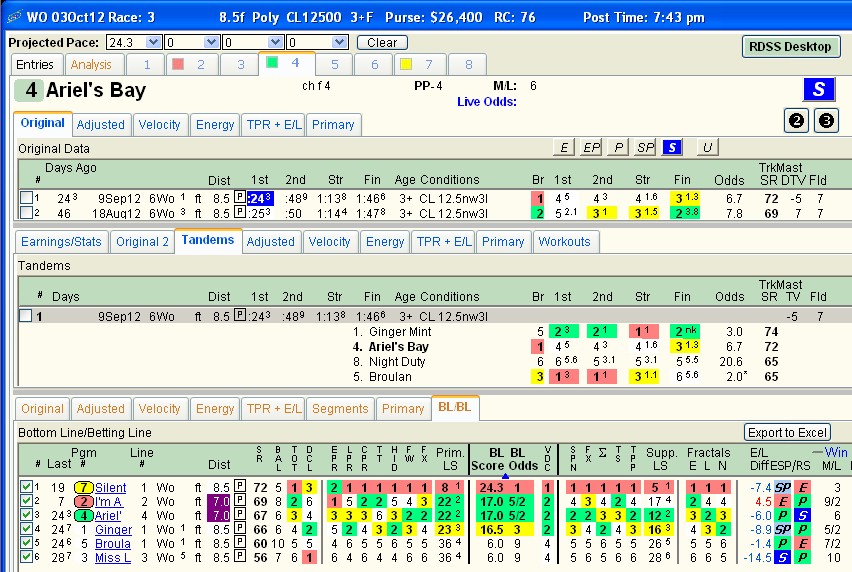Switch to the Entries tab
Viewport: 852px width, 572px height.
tap(35, 65)
